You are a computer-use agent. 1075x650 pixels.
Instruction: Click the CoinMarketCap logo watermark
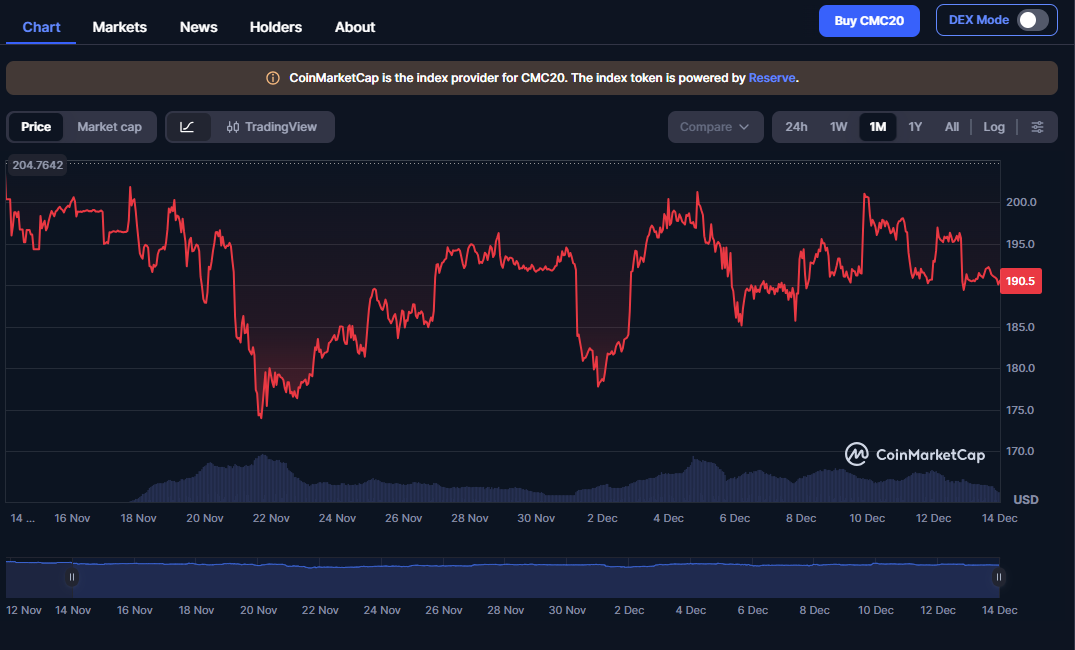coord(915,454)
